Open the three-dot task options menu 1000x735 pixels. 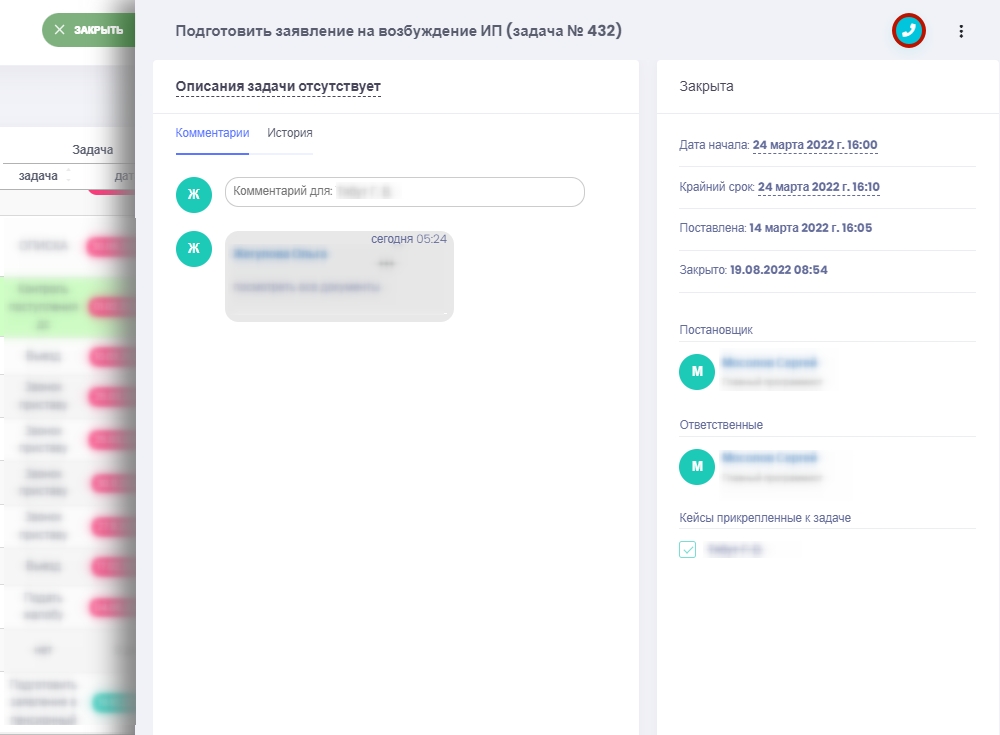click(x=961, y=31)
